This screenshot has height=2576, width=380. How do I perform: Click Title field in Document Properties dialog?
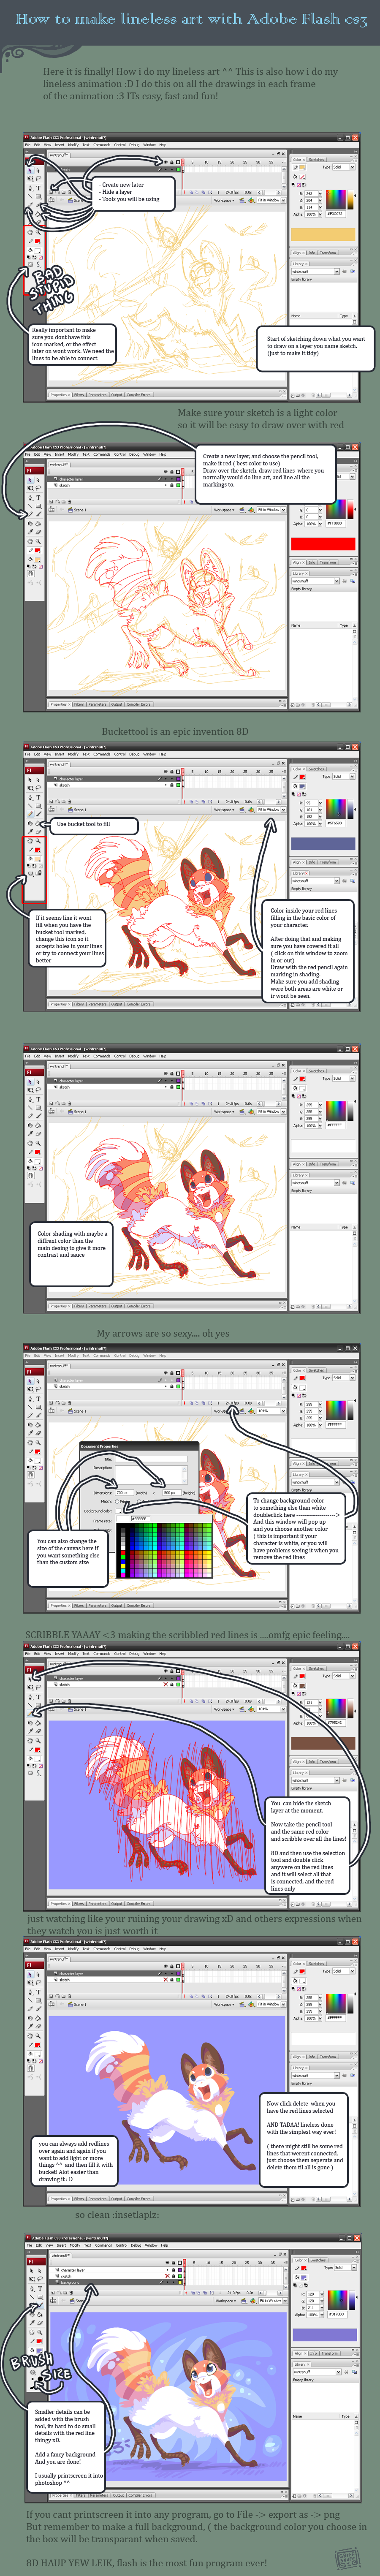pos(151,1459)
